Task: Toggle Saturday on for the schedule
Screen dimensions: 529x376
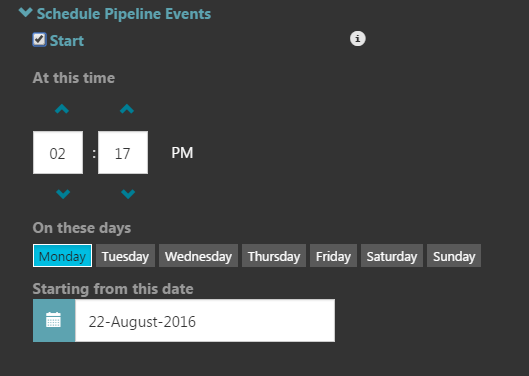Action: coord(392,256)
